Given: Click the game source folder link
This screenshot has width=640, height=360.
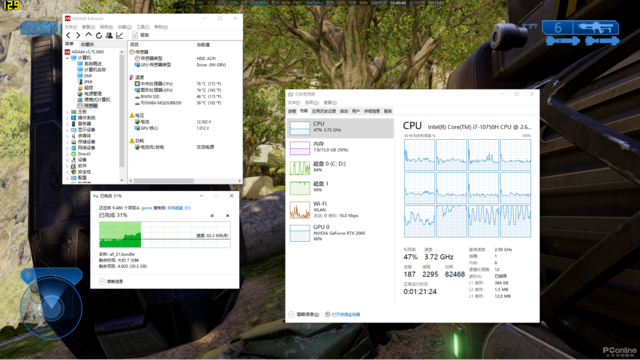Looking at the screenshot, I should (147, 208).
